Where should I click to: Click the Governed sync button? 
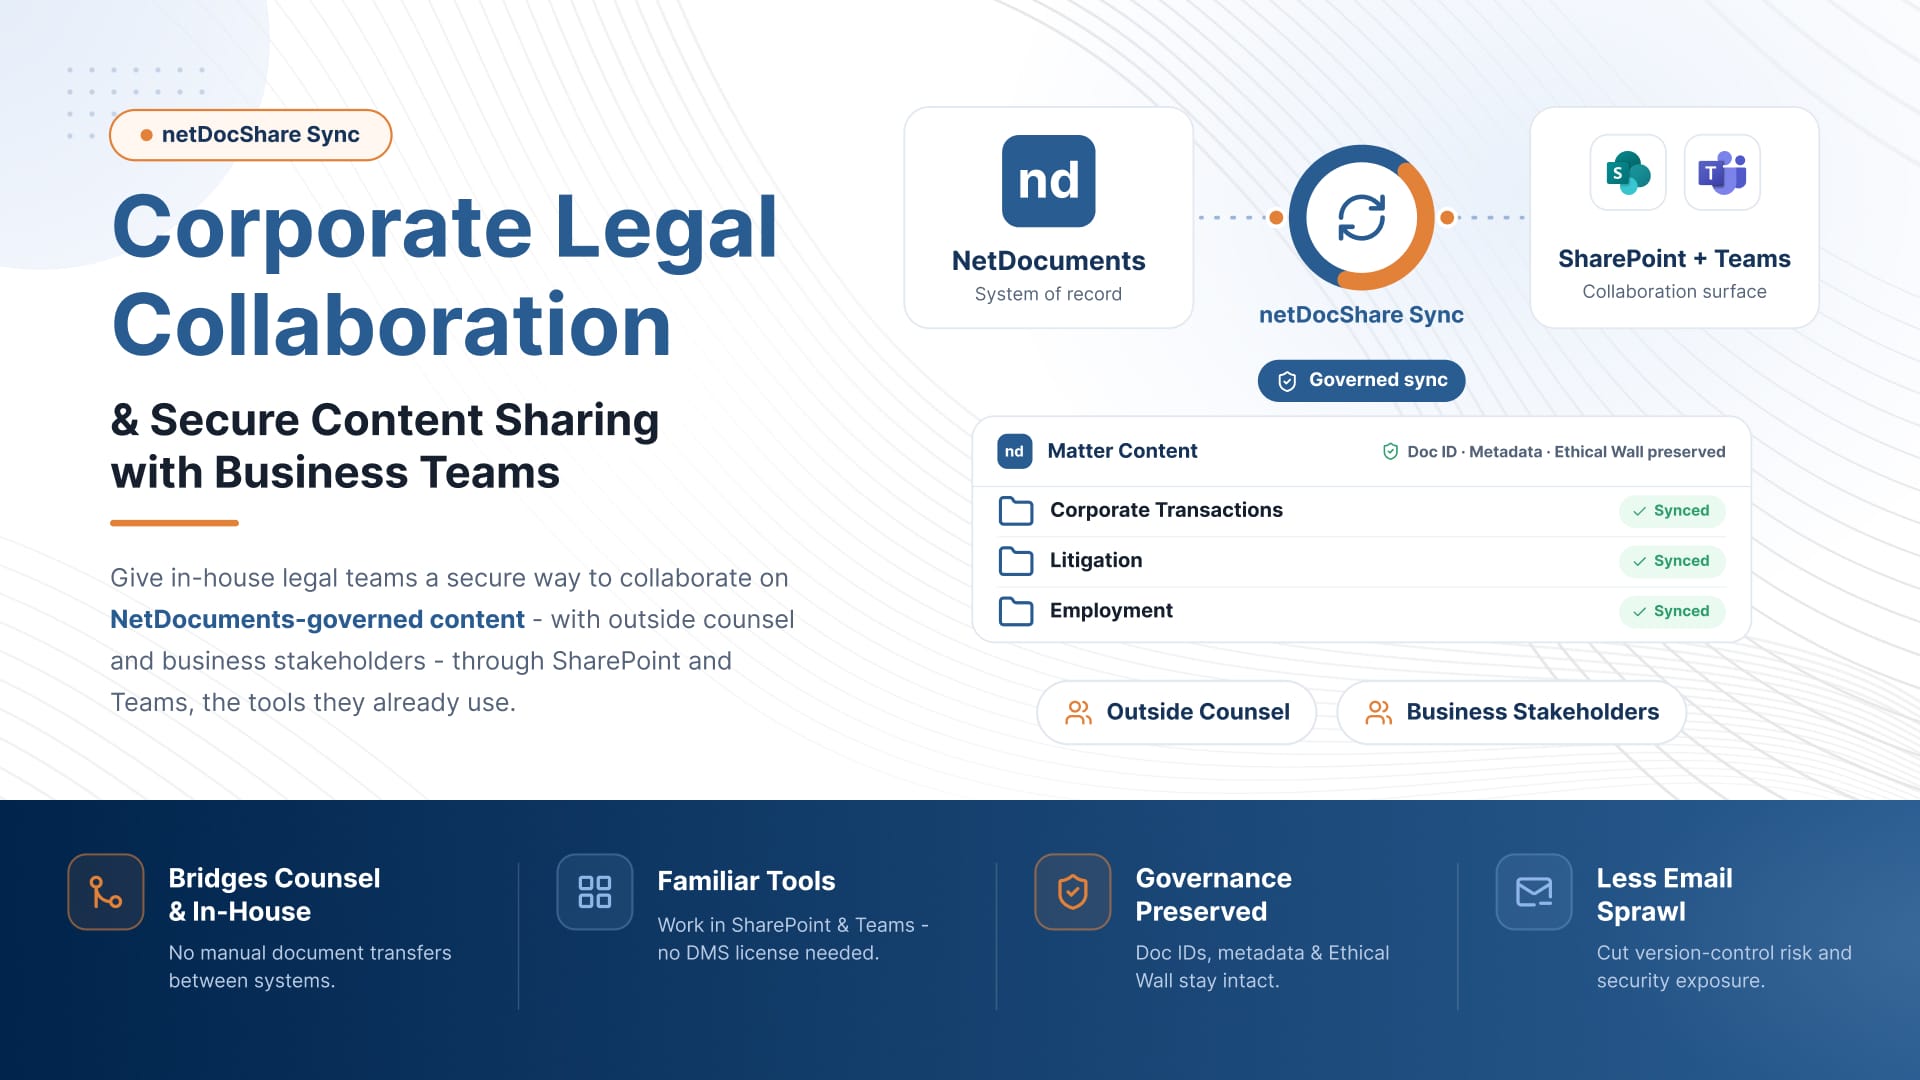point(1361,381)
